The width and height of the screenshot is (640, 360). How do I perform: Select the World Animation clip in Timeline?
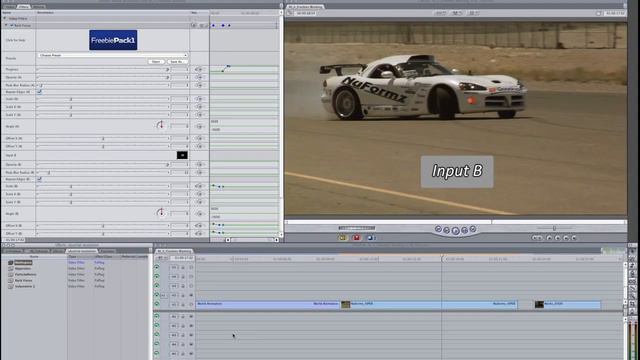[268, 304]
